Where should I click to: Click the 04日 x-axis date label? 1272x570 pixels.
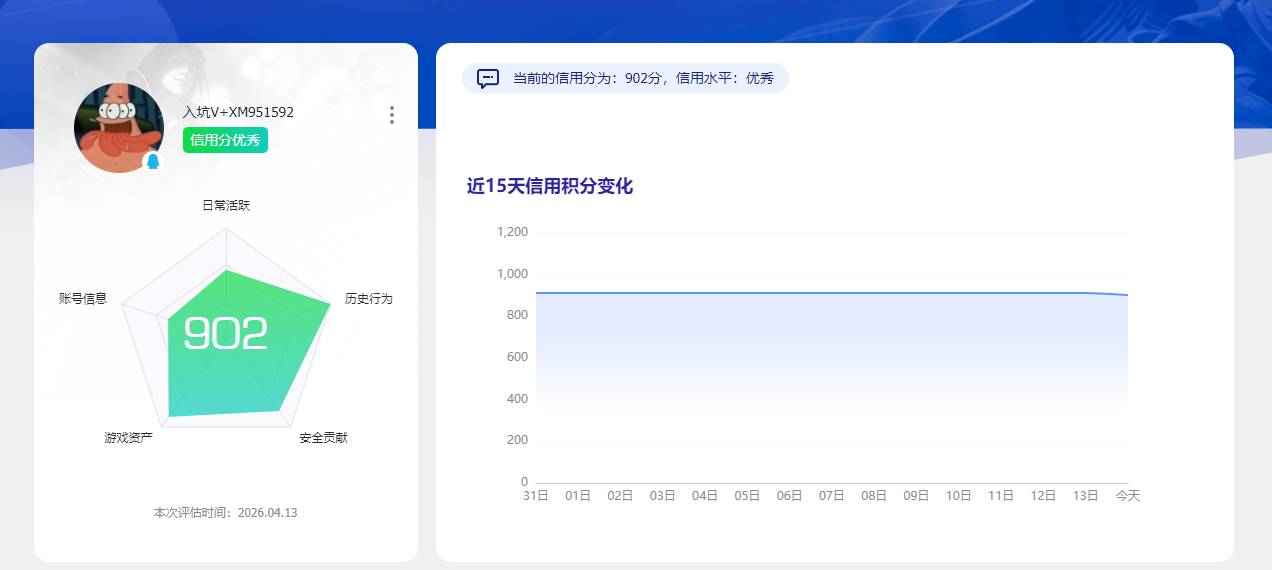(x=705, y=496)
